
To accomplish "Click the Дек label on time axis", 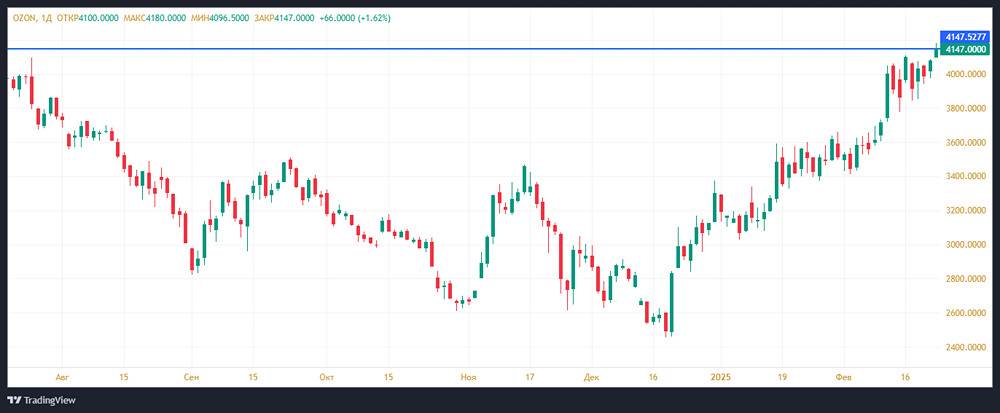I will (592, 377).
